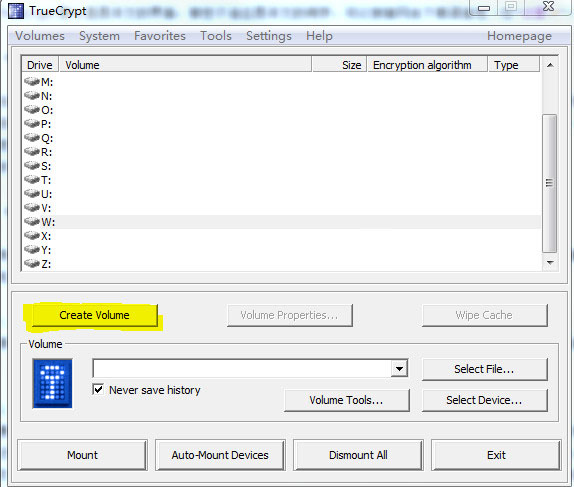Click the Exit button

496,455
